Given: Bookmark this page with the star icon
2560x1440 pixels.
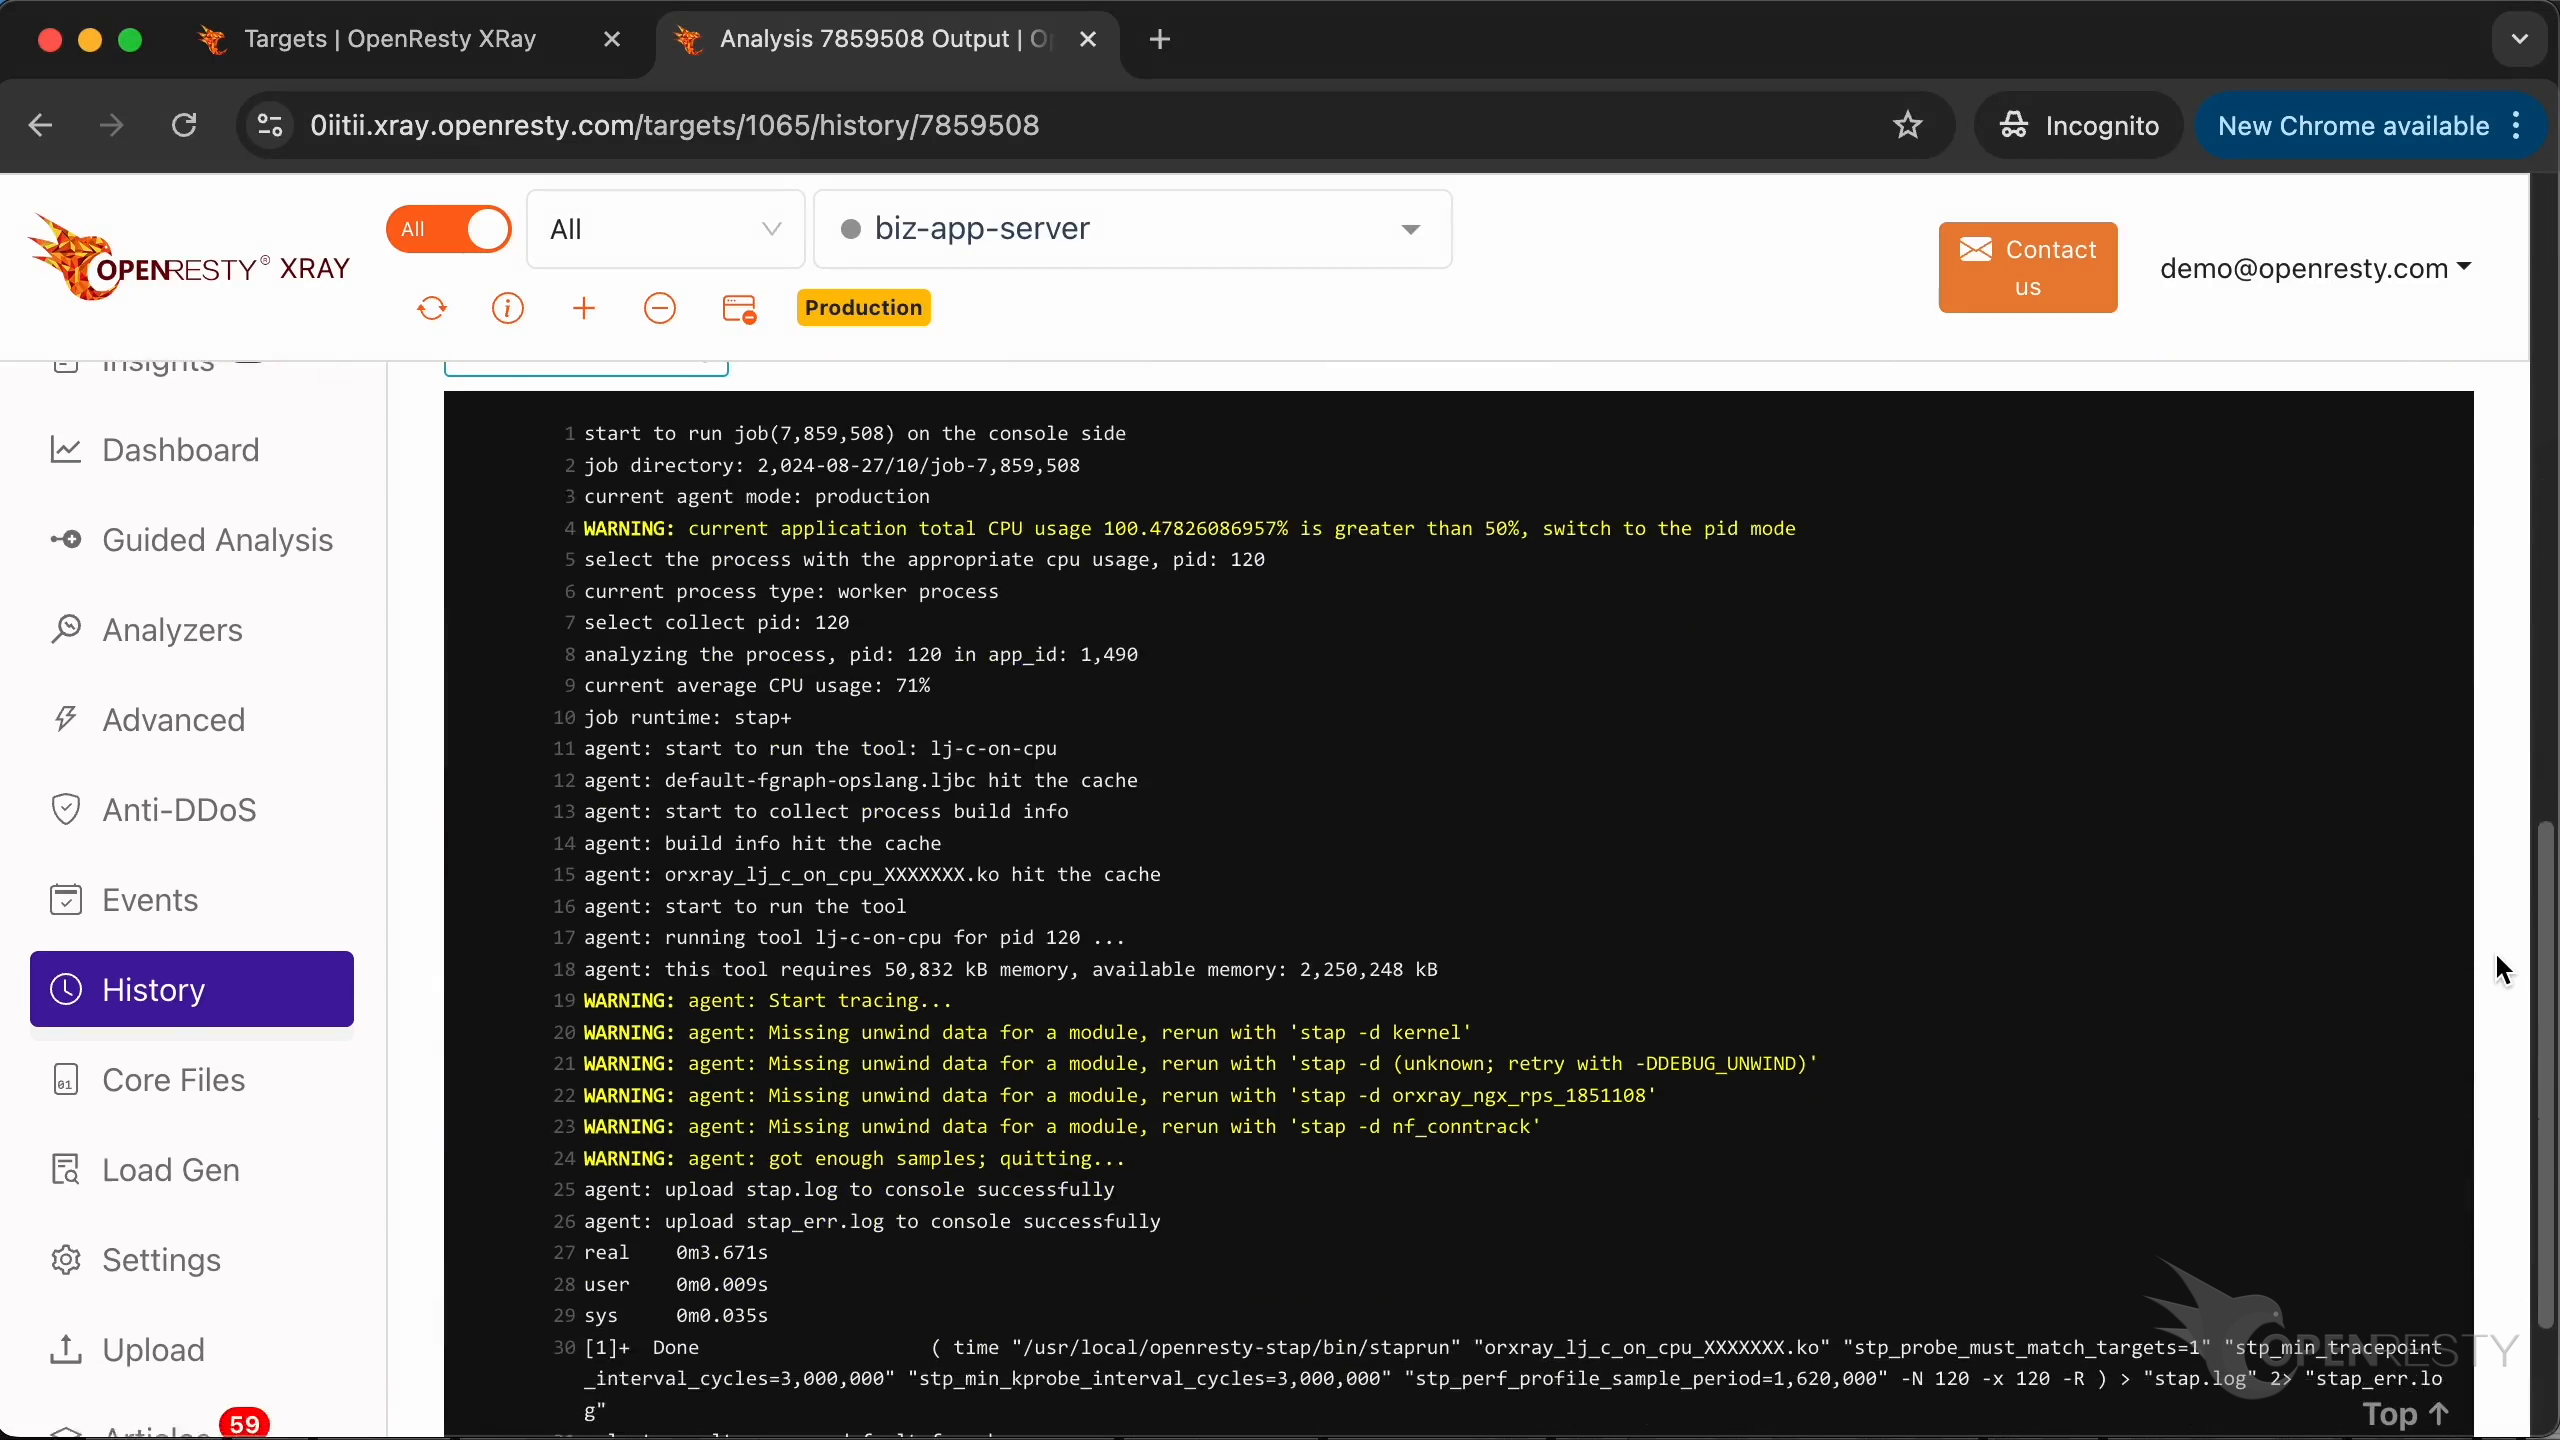Looking at the screenshot, I should pos(1908,125).
